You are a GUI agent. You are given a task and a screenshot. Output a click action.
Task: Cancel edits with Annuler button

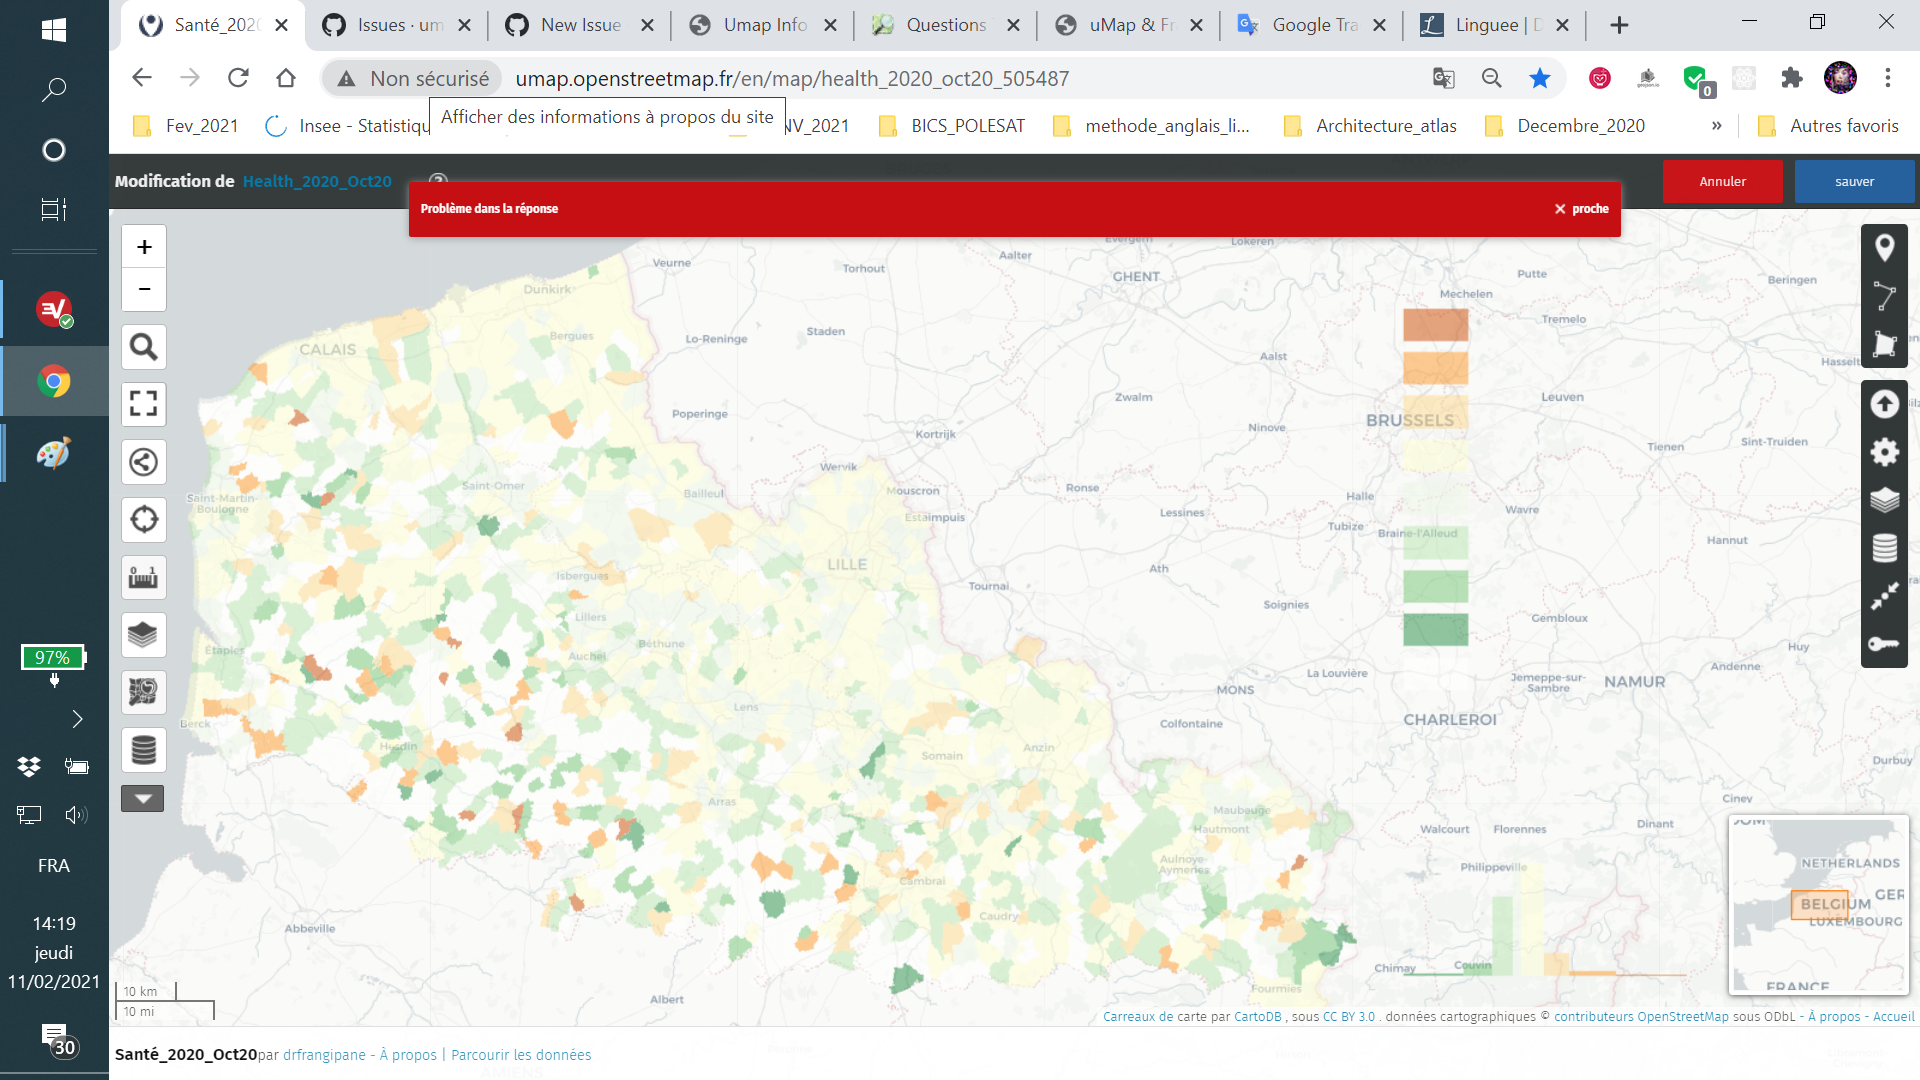[x=1722, y=181]
